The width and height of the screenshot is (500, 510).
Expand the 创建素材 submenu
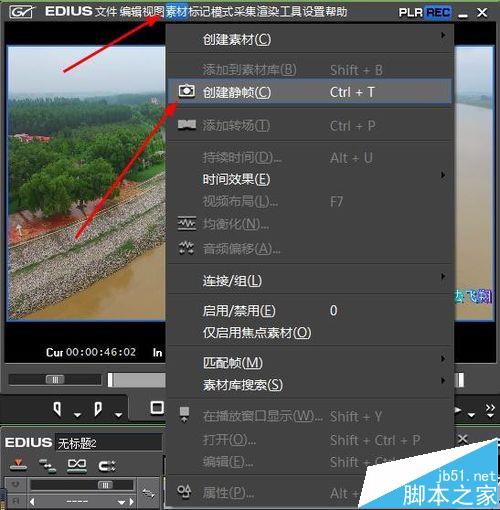pos(309,40)
